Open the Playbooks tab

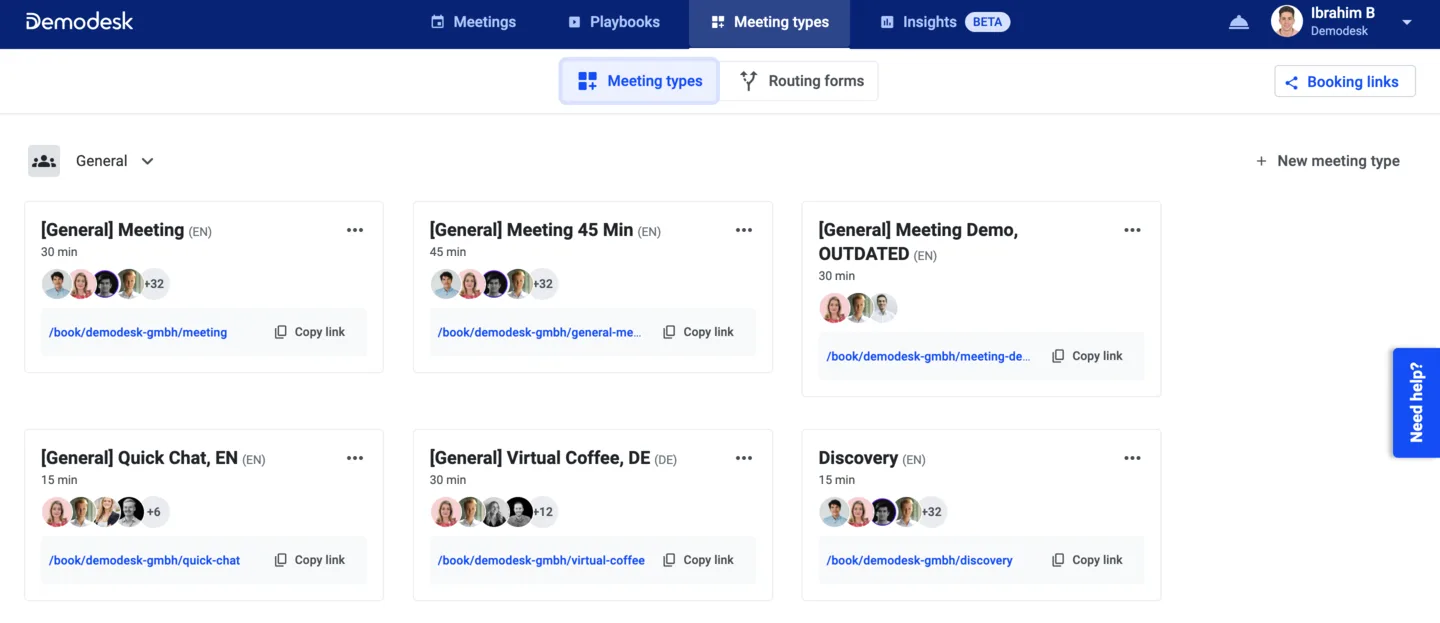tap(613, 22)
